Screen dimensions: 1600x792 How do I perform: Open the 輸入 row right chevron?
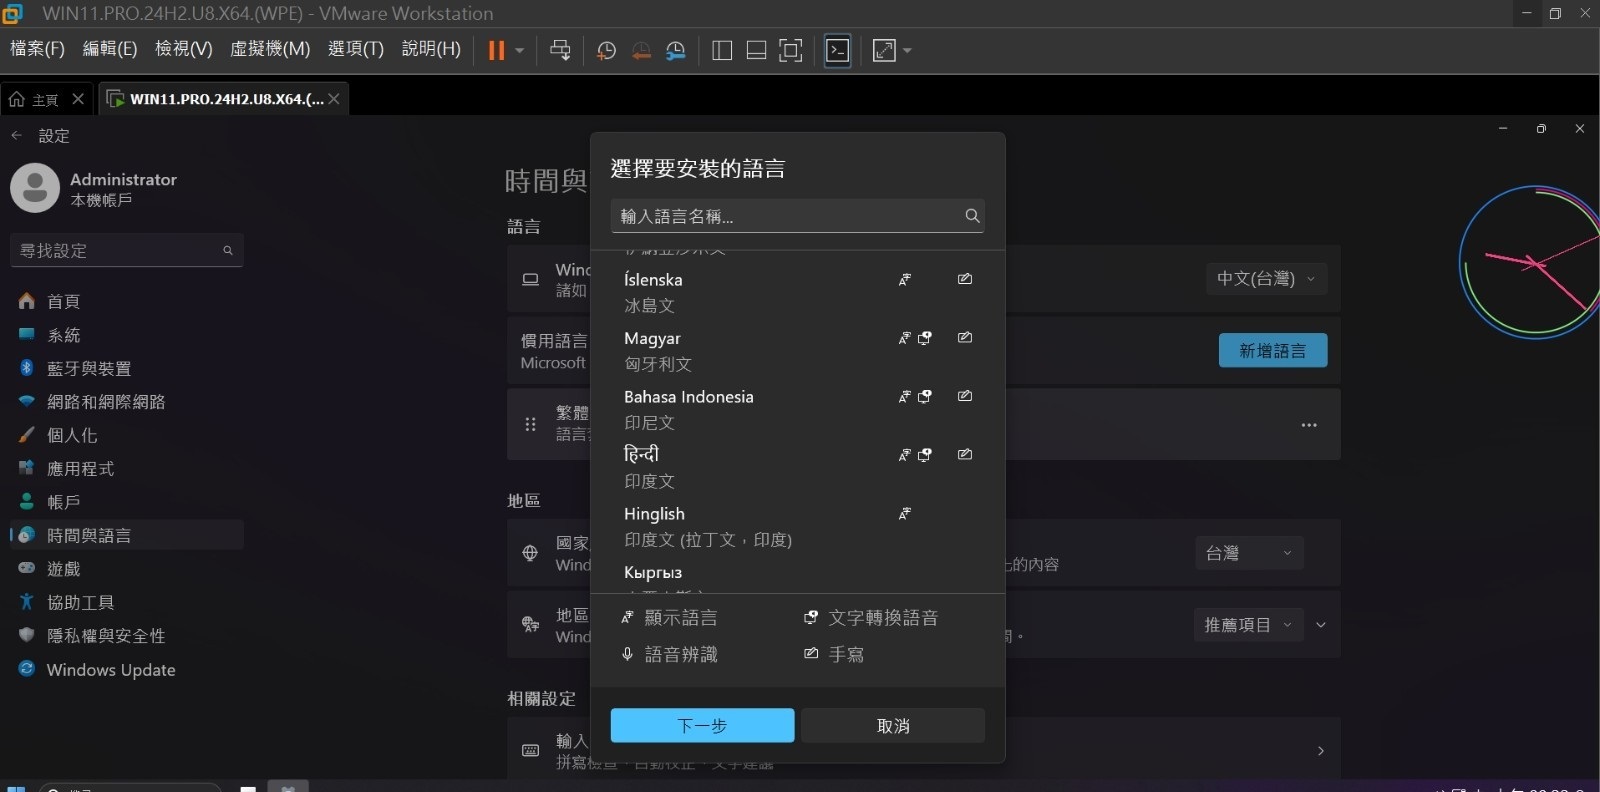1321,750
